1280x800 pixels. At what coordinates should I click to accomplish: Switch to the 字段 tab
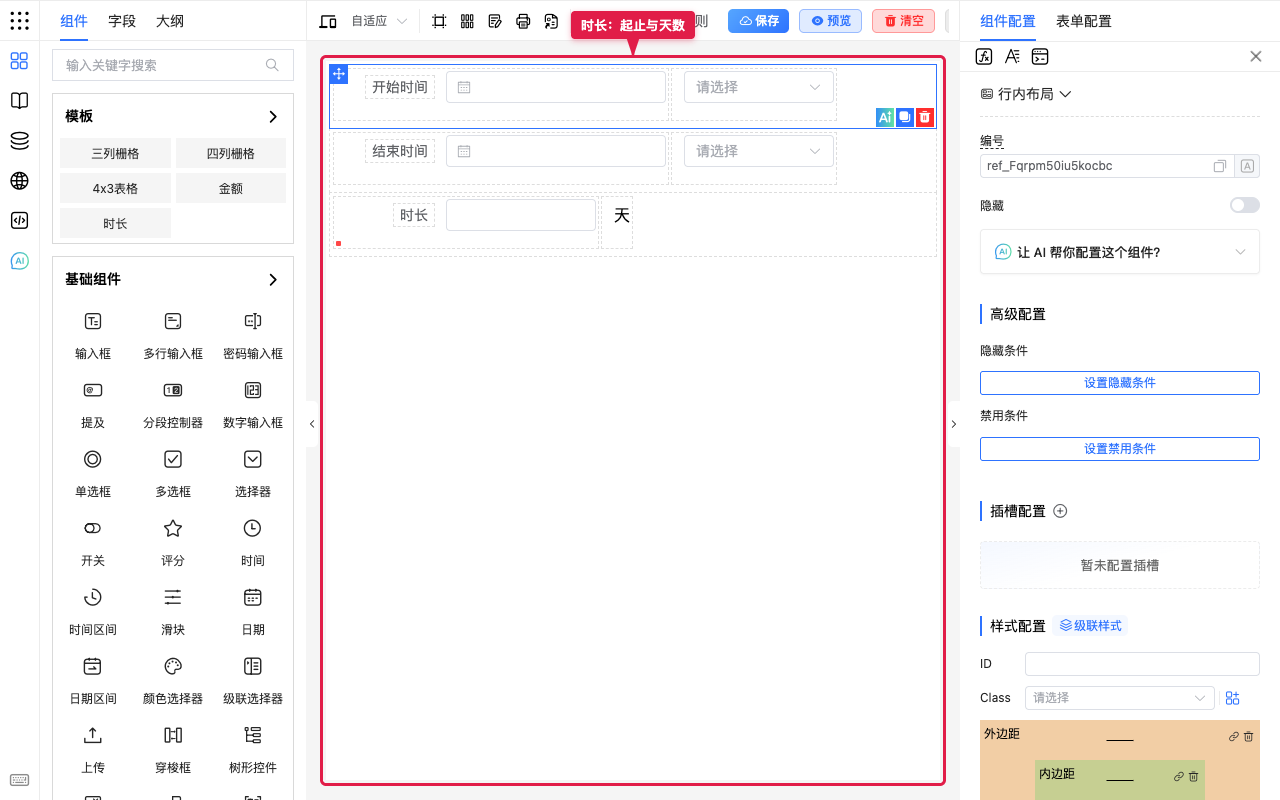click(122, 21)
